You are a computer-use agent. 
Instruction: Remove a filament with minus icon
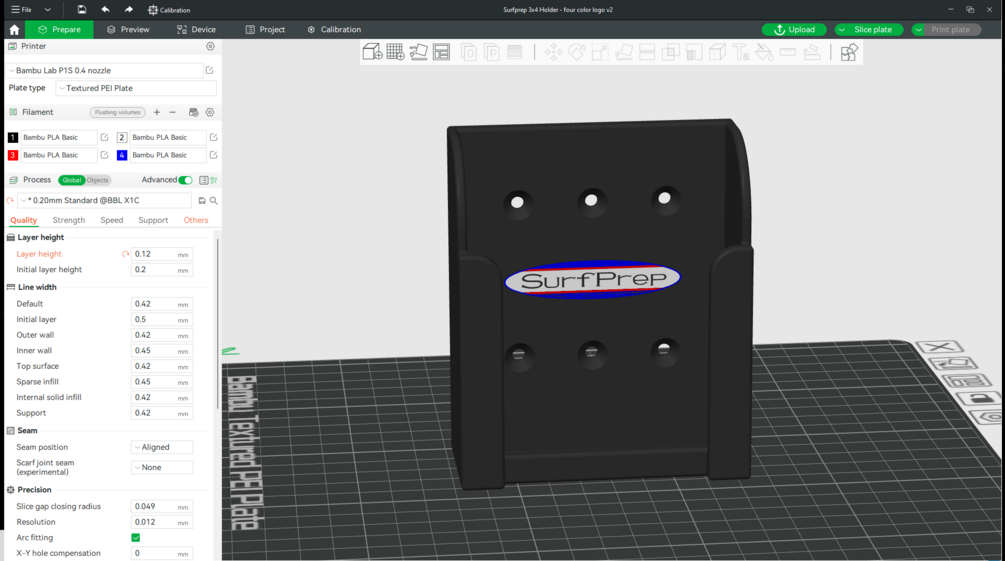coord(172,112)
